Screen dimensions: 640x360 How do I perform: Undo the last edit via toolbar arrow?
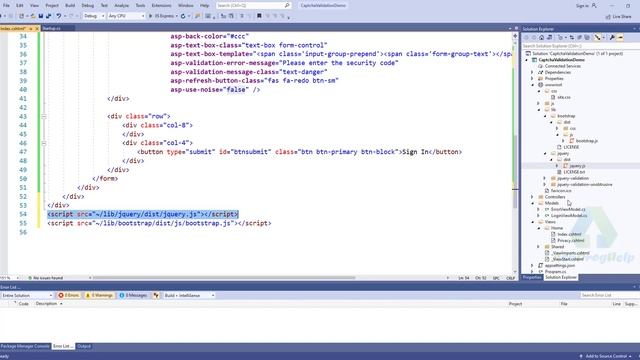pyautogui.click(x=59, y=16)
